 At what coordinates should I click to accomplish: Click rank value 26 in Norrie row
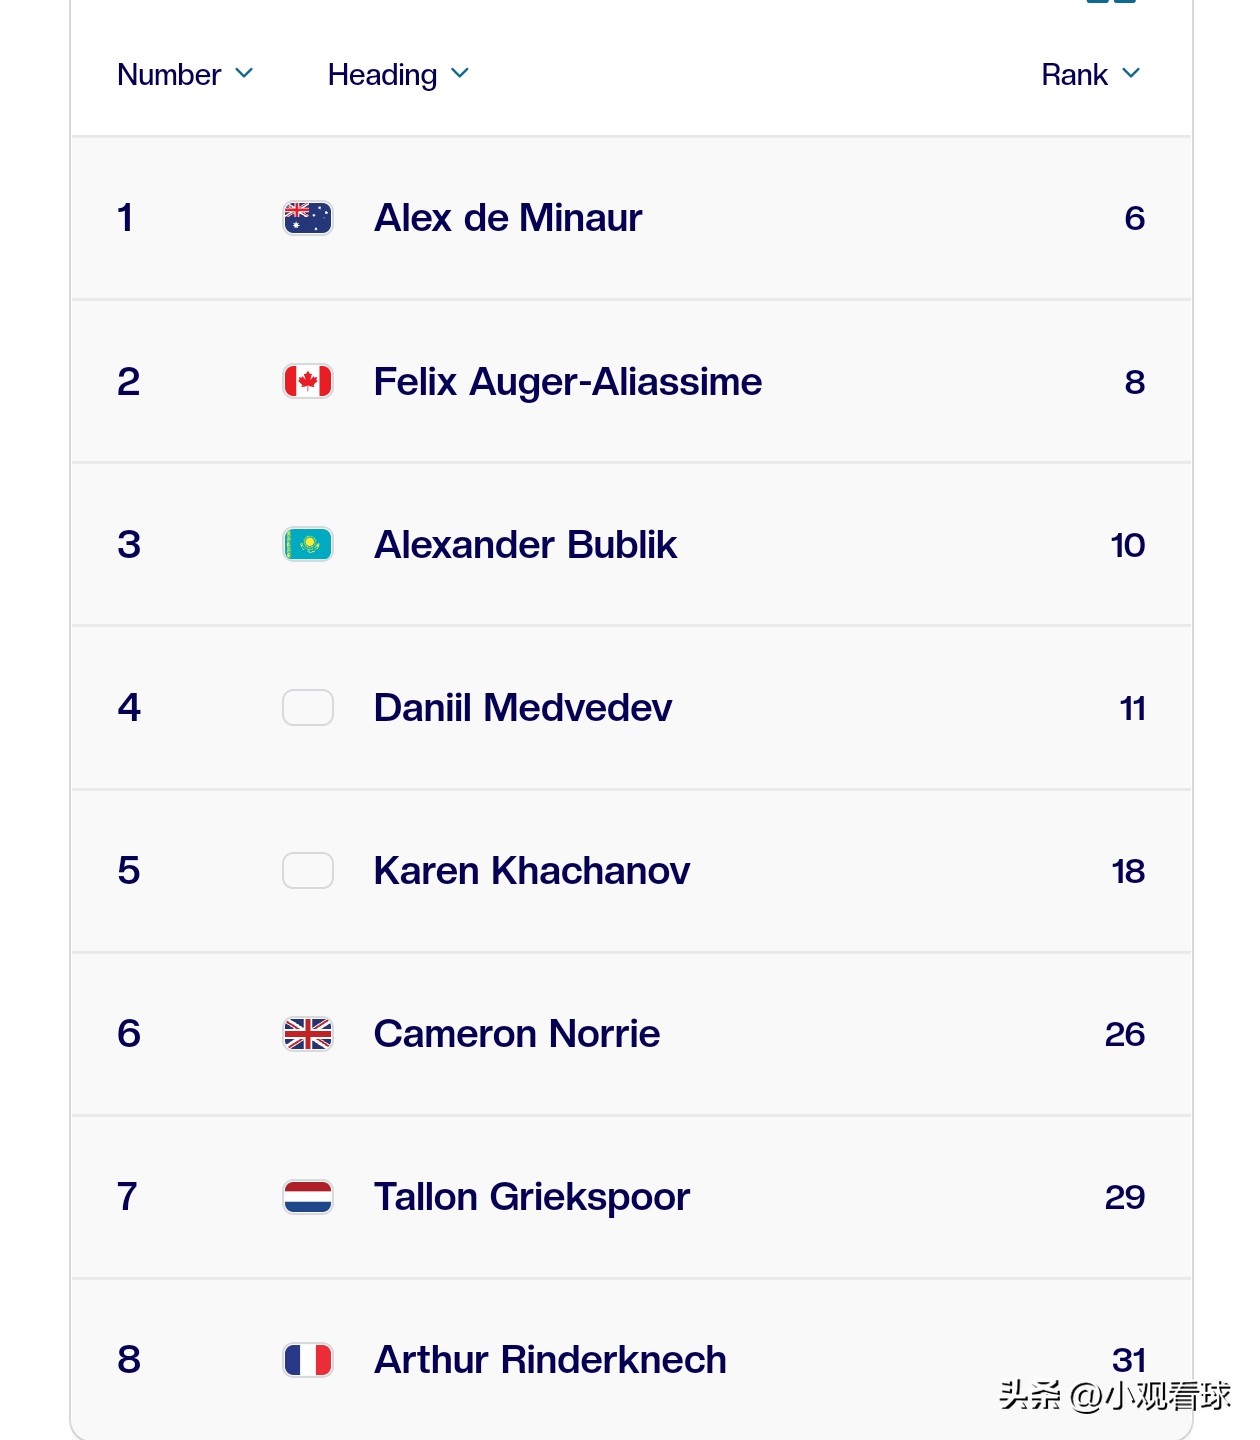tap(1124, 1034)
